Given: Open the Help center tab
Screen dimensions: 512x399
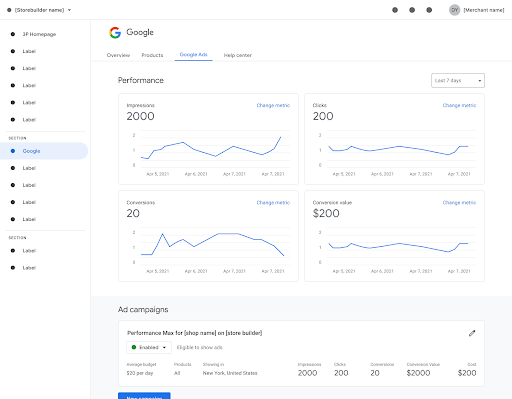Looking at the screenshot, I should pyautogui.click(x=238, y=55).
